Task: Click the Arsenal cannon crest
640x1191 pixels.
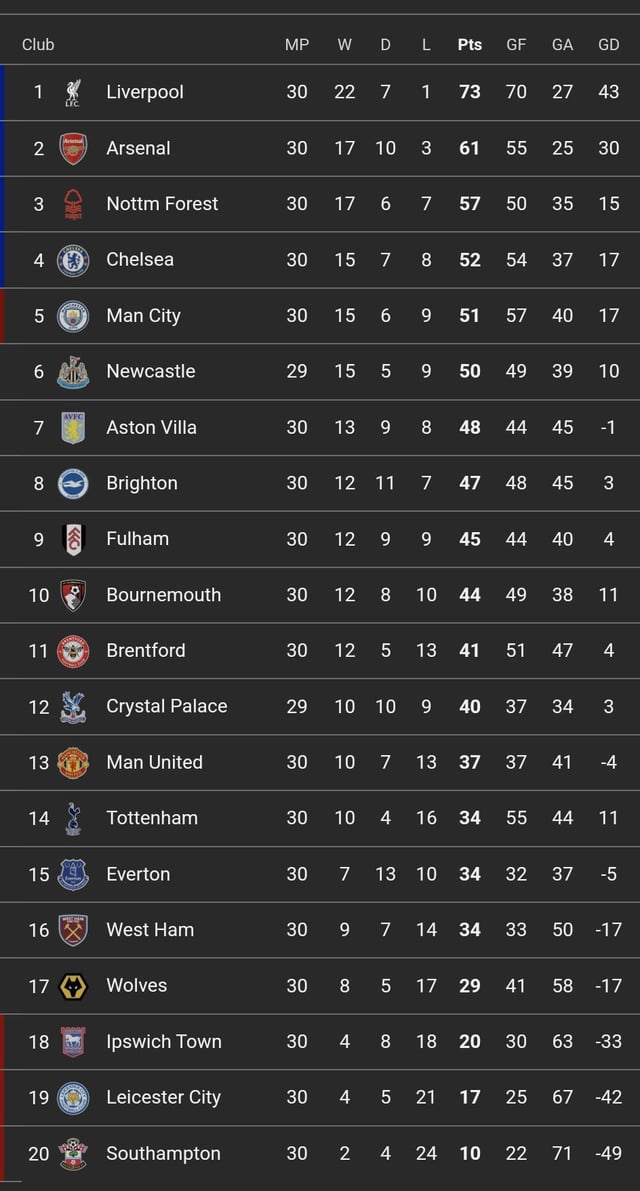Action: pyautogui.click(x=72, y=148)
